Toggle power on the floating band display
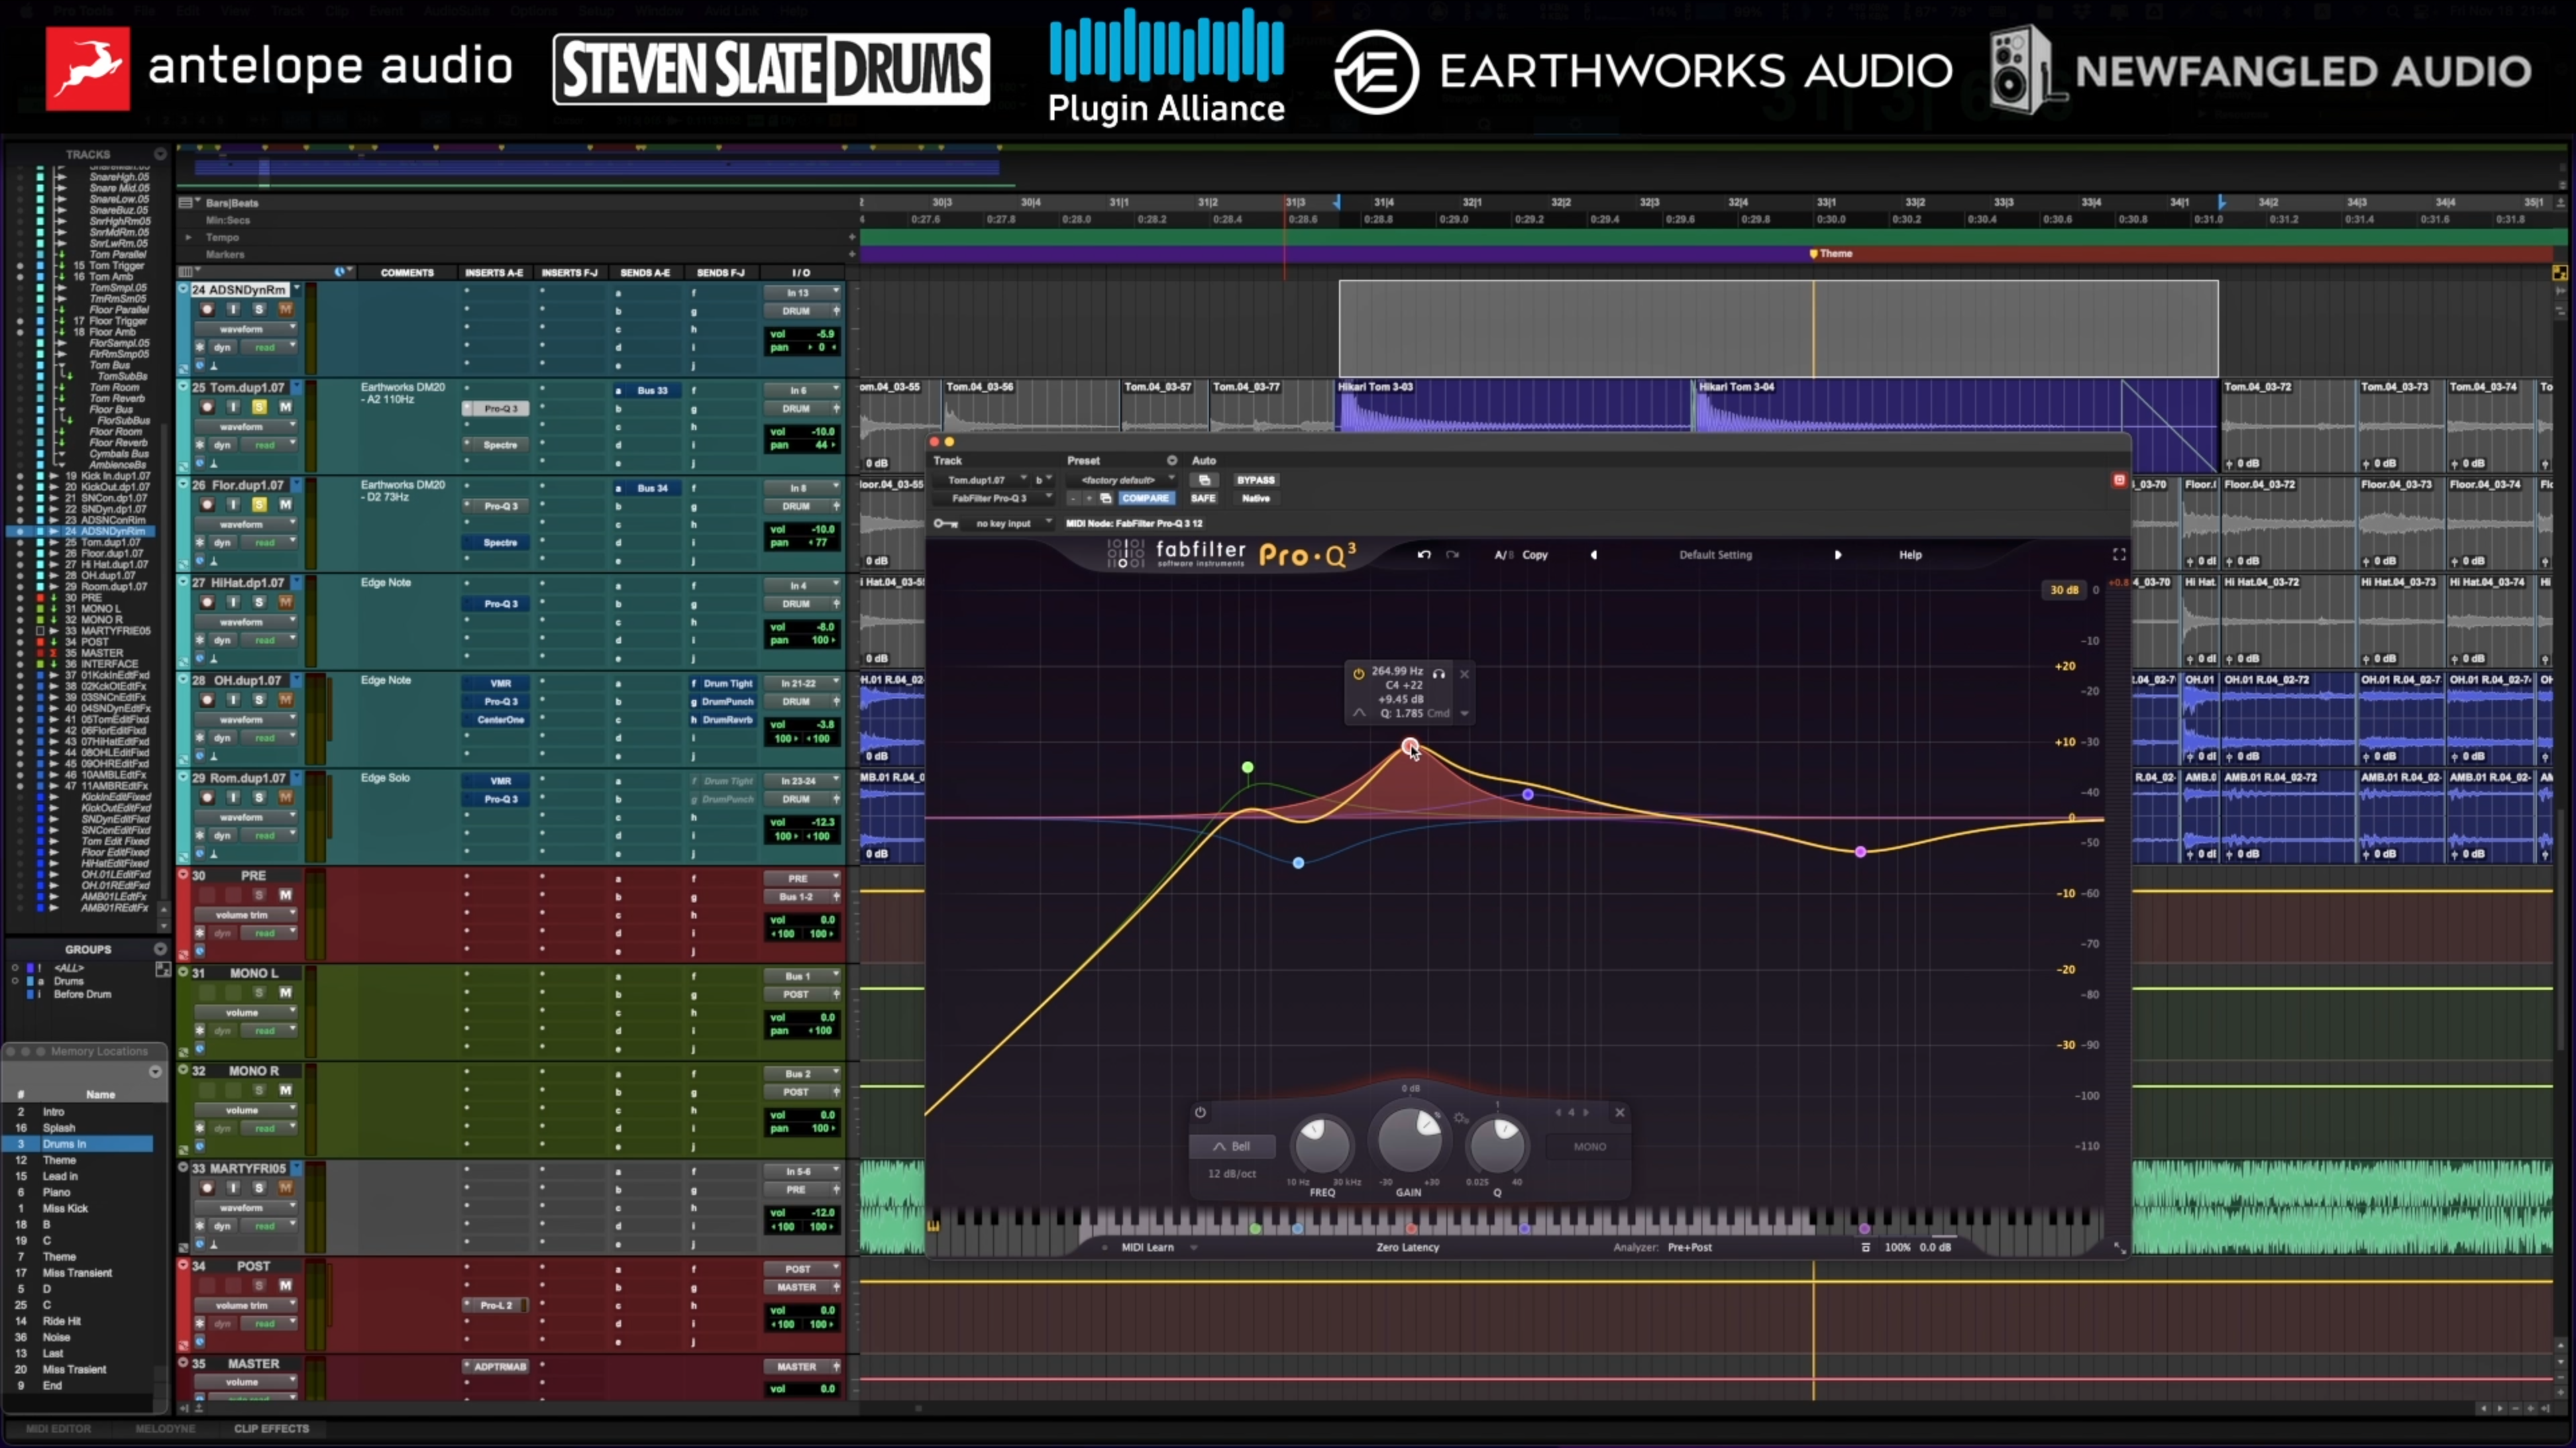Image resolution: width=2576 pixels, height=1448 pixels. 1358,673
